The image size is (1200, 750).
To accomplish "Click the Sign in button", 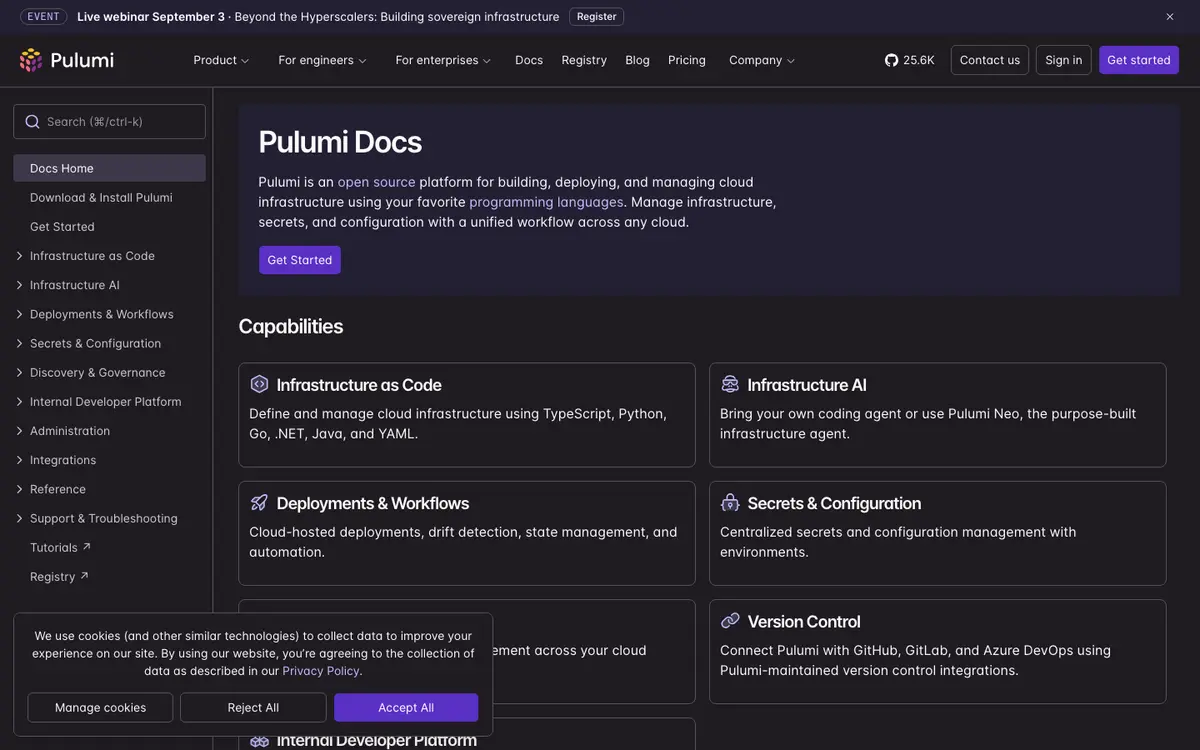I will [1064, 60].
